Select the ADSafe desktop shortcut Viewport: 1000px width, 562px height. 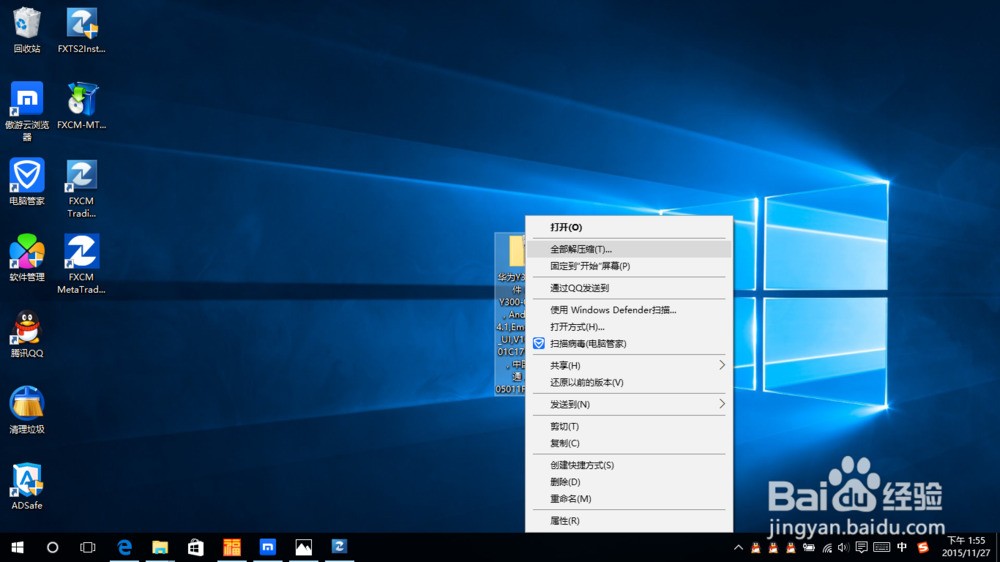click(x=27, y=486)
